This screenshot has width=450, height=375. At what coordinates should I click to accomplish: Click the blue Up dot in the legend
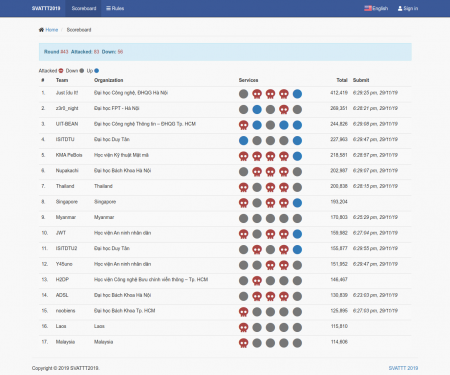tap(97, 71)
